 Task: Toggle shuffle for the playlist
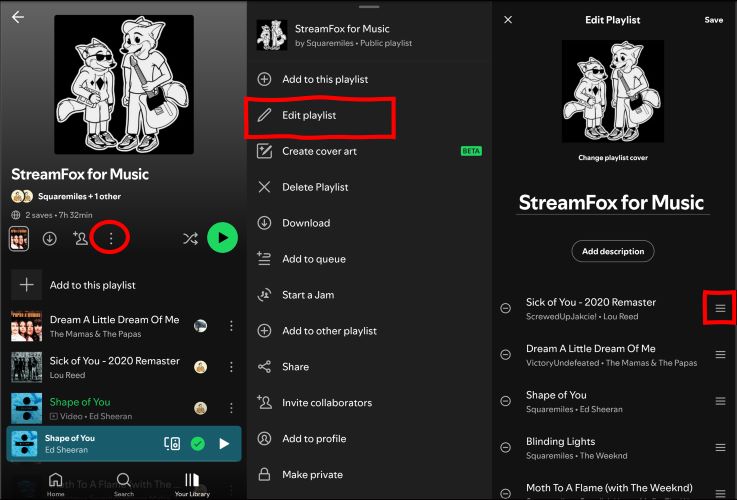tap(190, 239)
